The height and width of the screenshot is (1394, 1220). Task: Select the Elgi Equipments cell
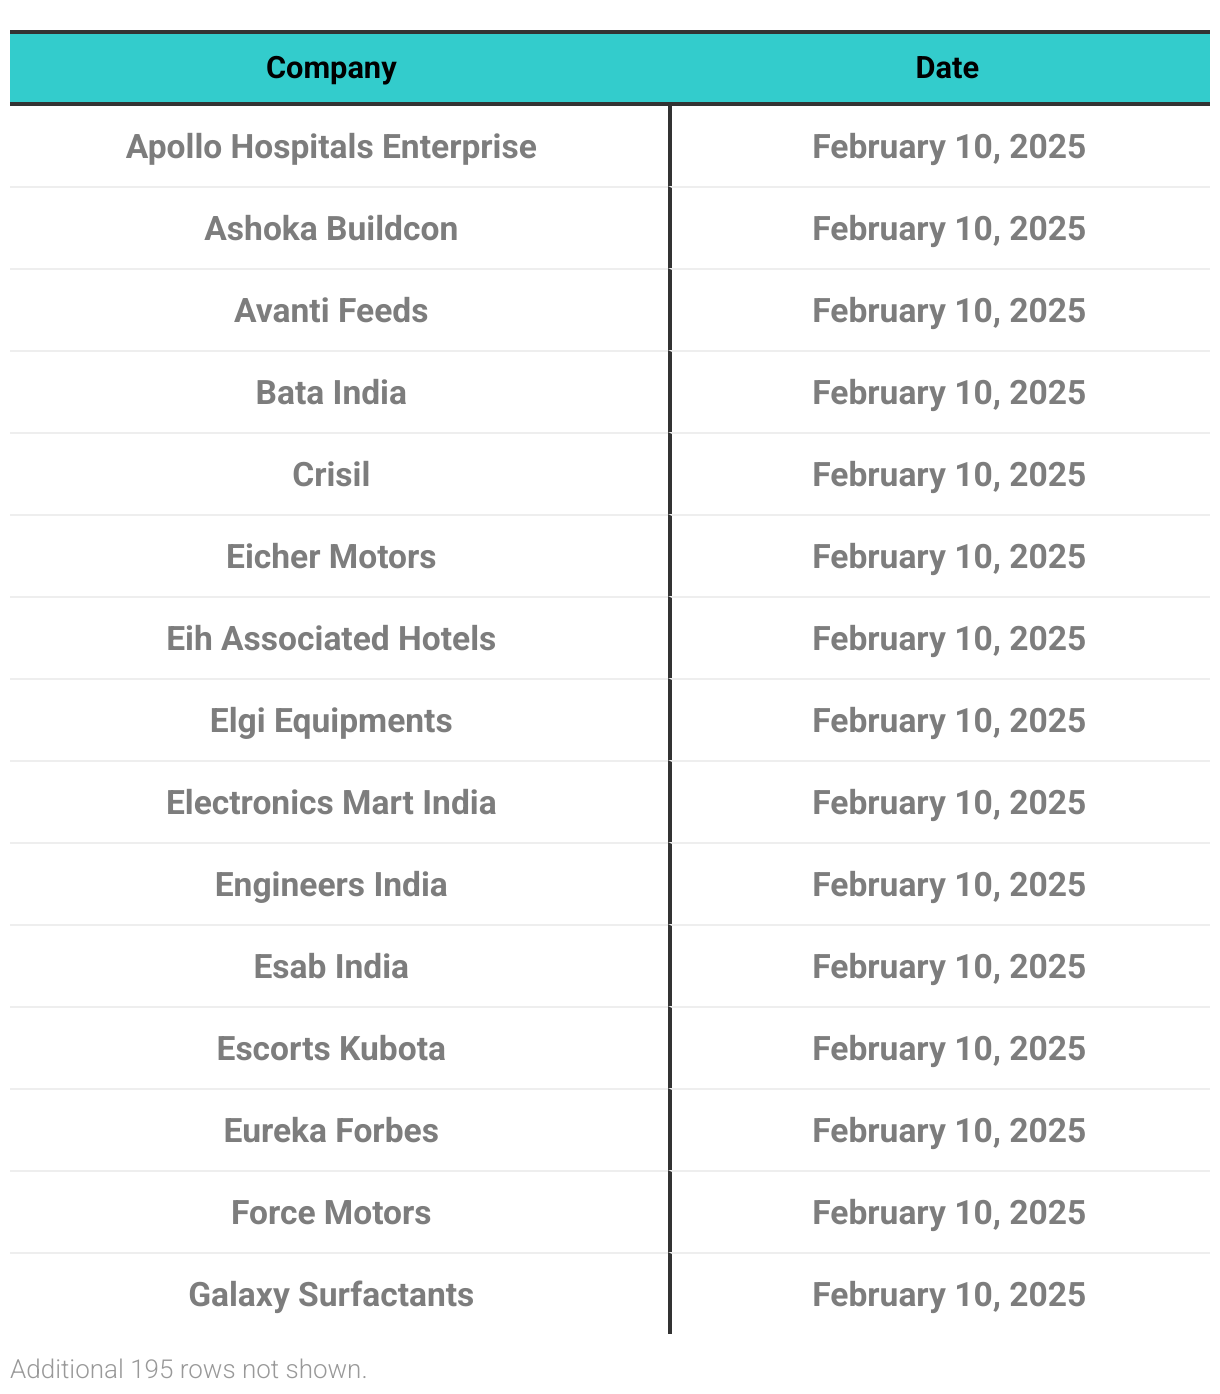click(331, 721)
